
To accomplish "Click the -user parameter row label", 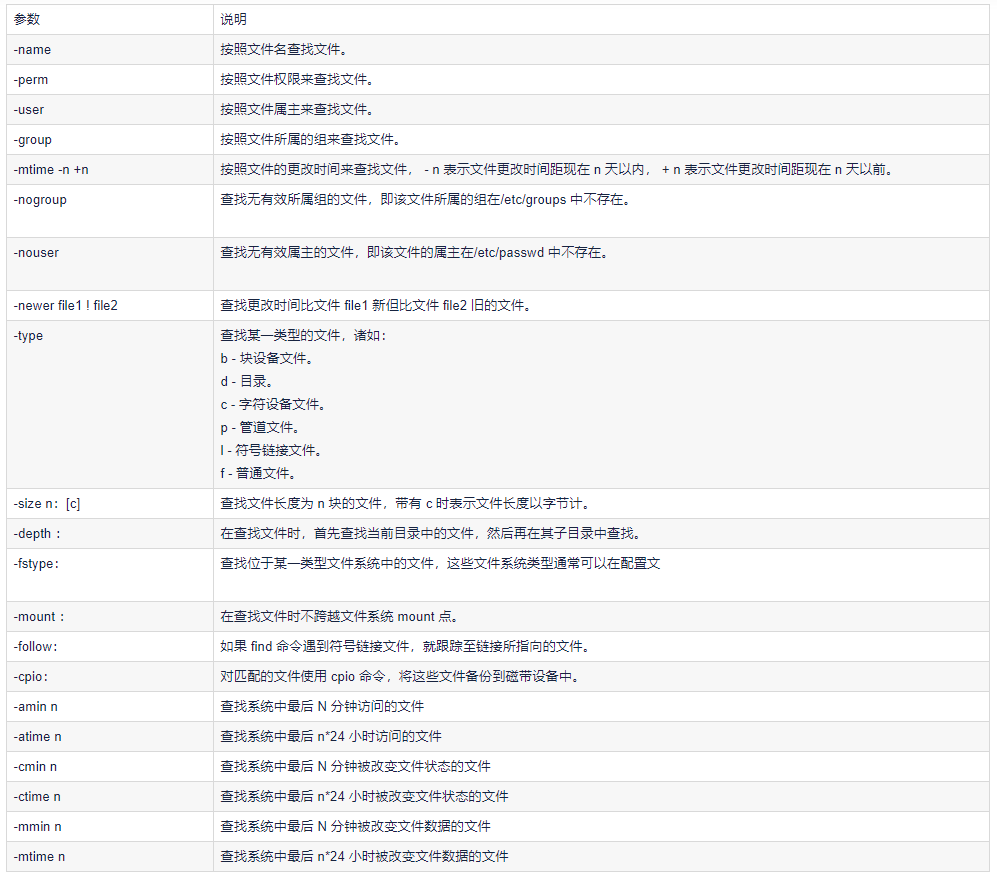I will point(29,109).
